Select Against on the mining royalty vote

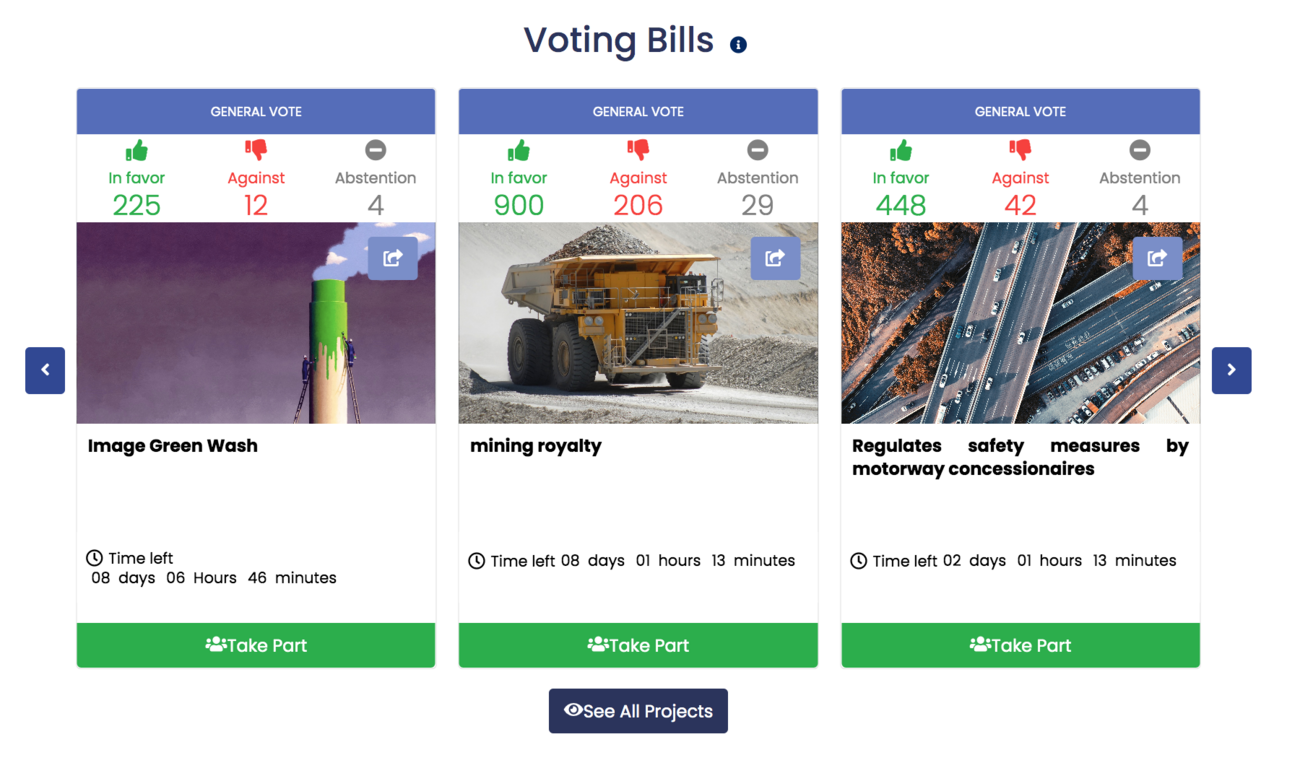pos(638,150)
